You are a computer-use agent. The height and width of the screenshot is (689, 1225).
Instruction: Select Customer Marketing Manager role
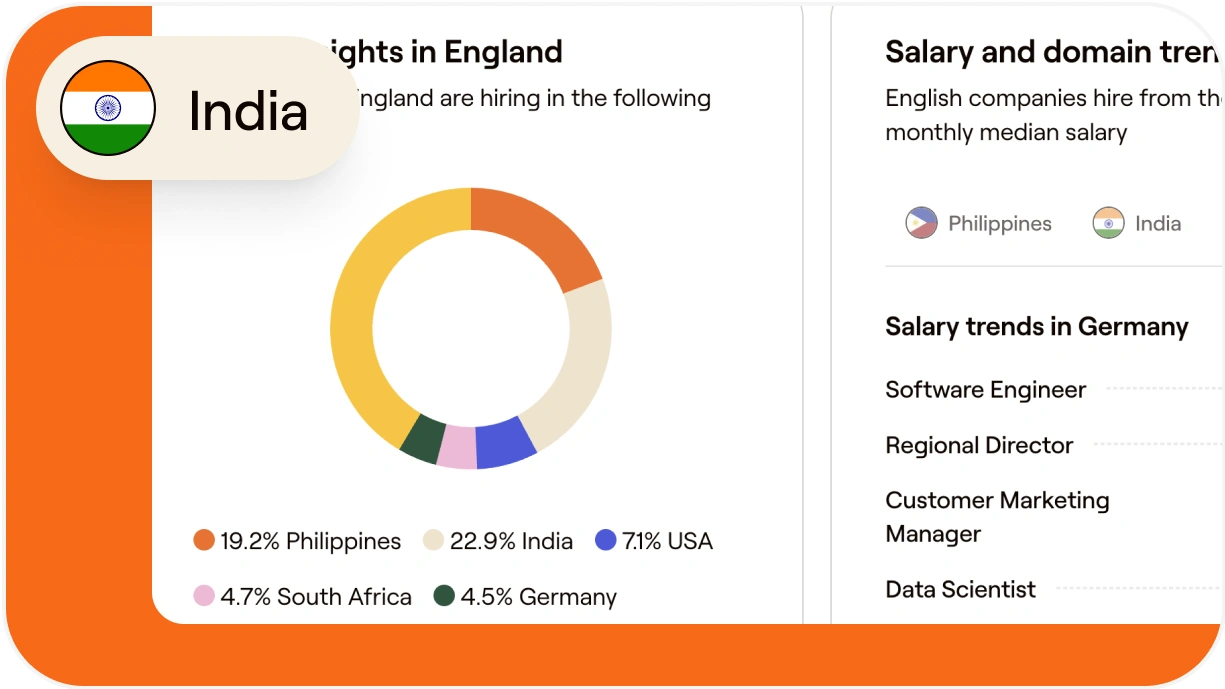[997, 516]
